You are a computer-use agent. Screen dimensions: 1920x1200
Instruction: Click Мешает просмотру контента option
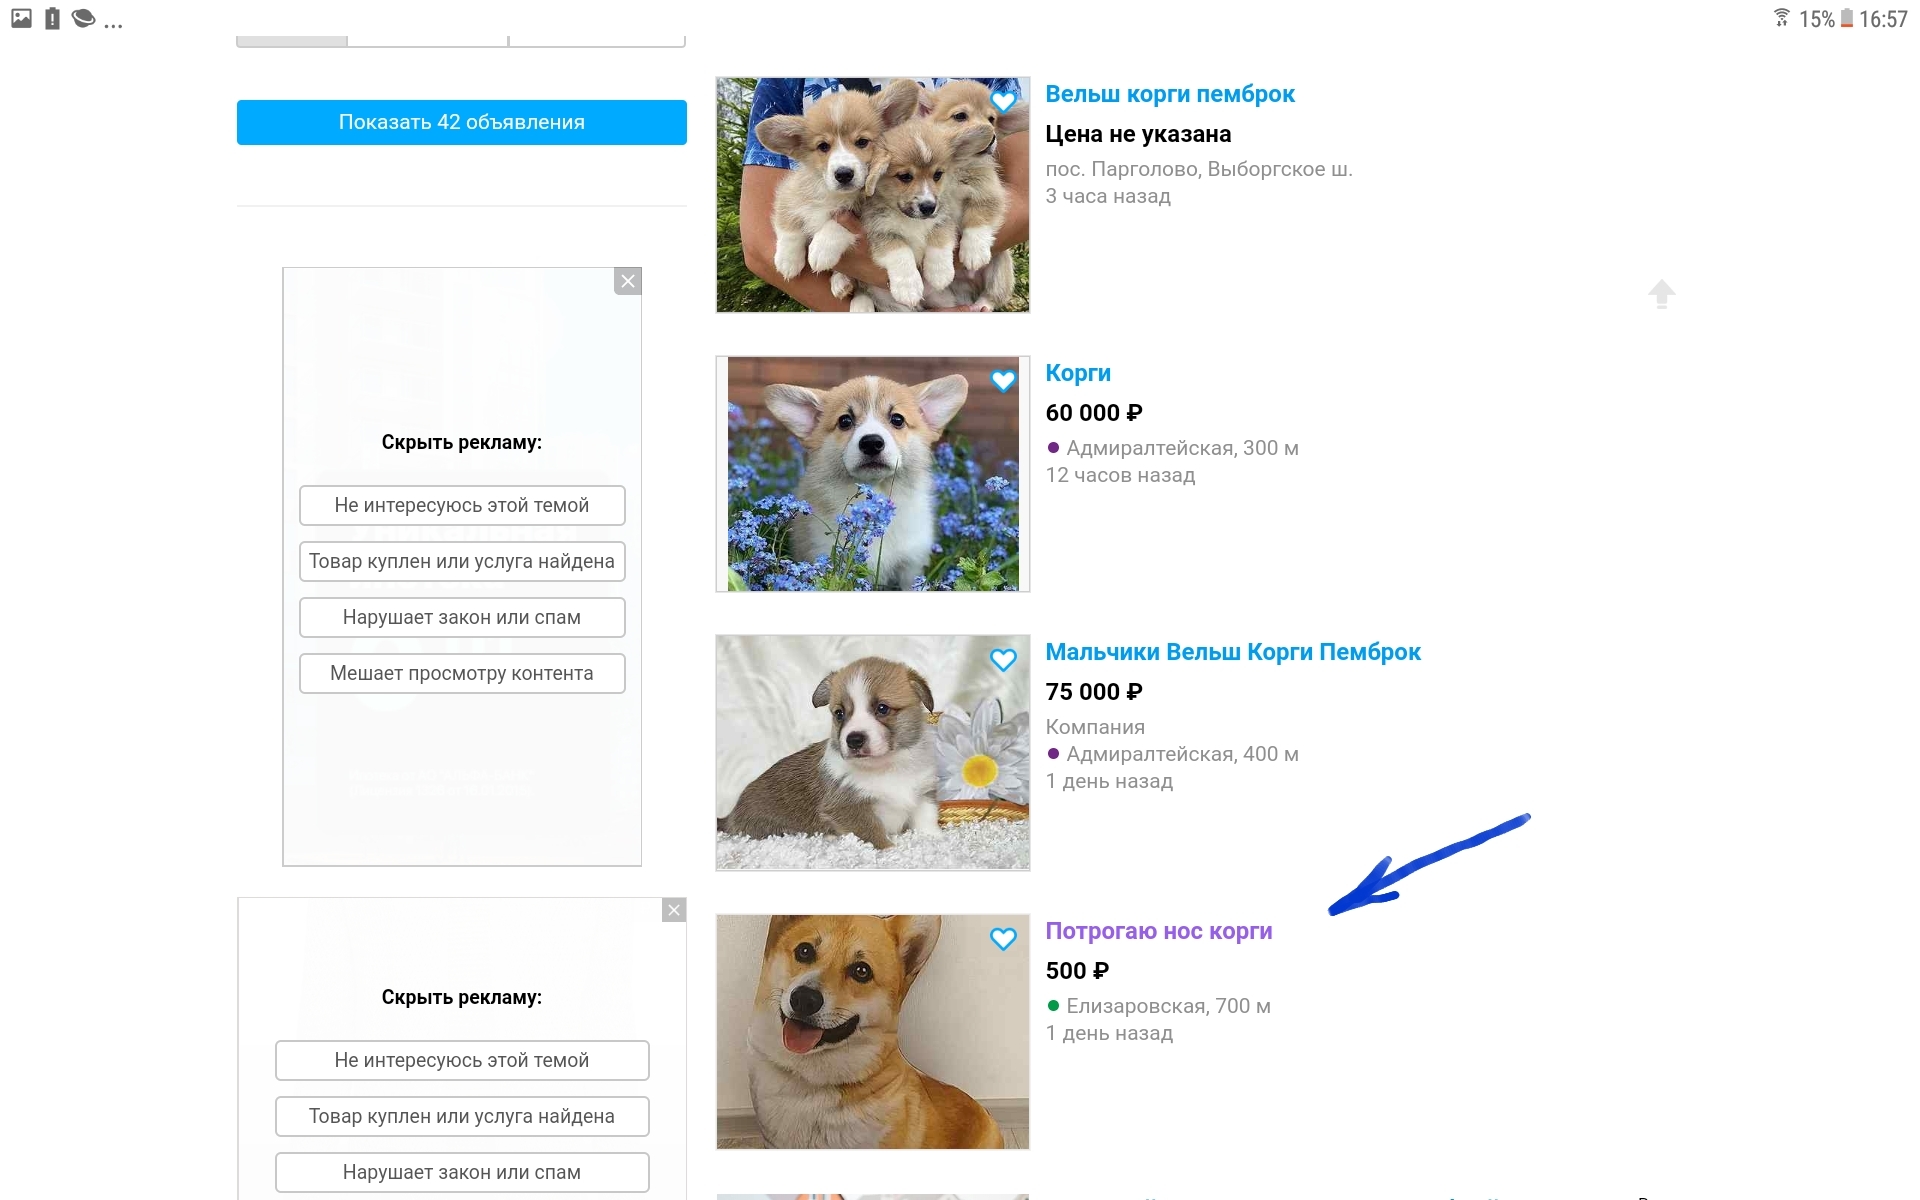click(461, 673)
